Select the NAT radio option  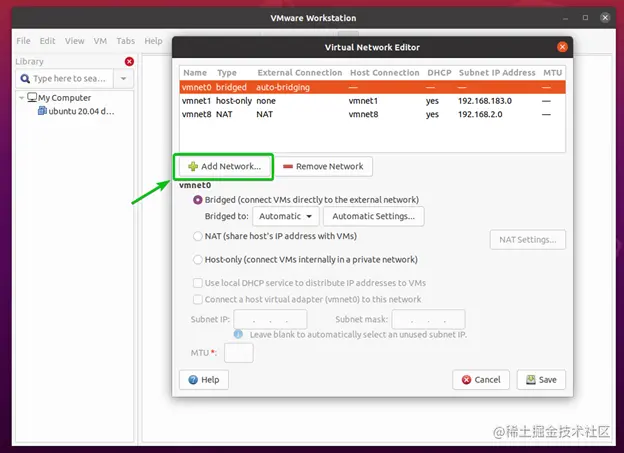[x=197, y=236]
